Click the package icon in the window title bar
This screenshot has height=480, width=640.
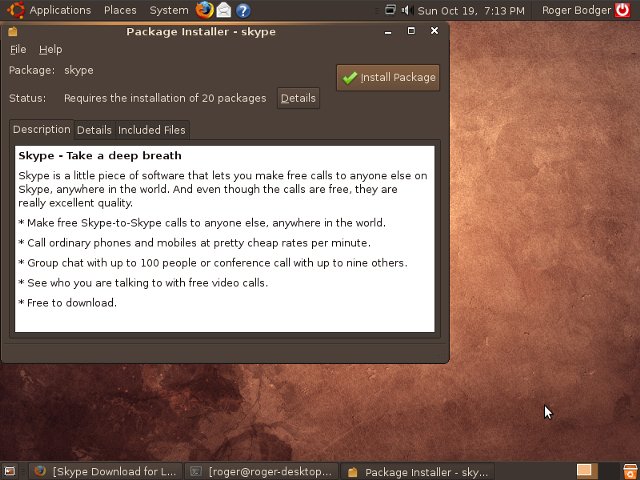tap(13, 31)
